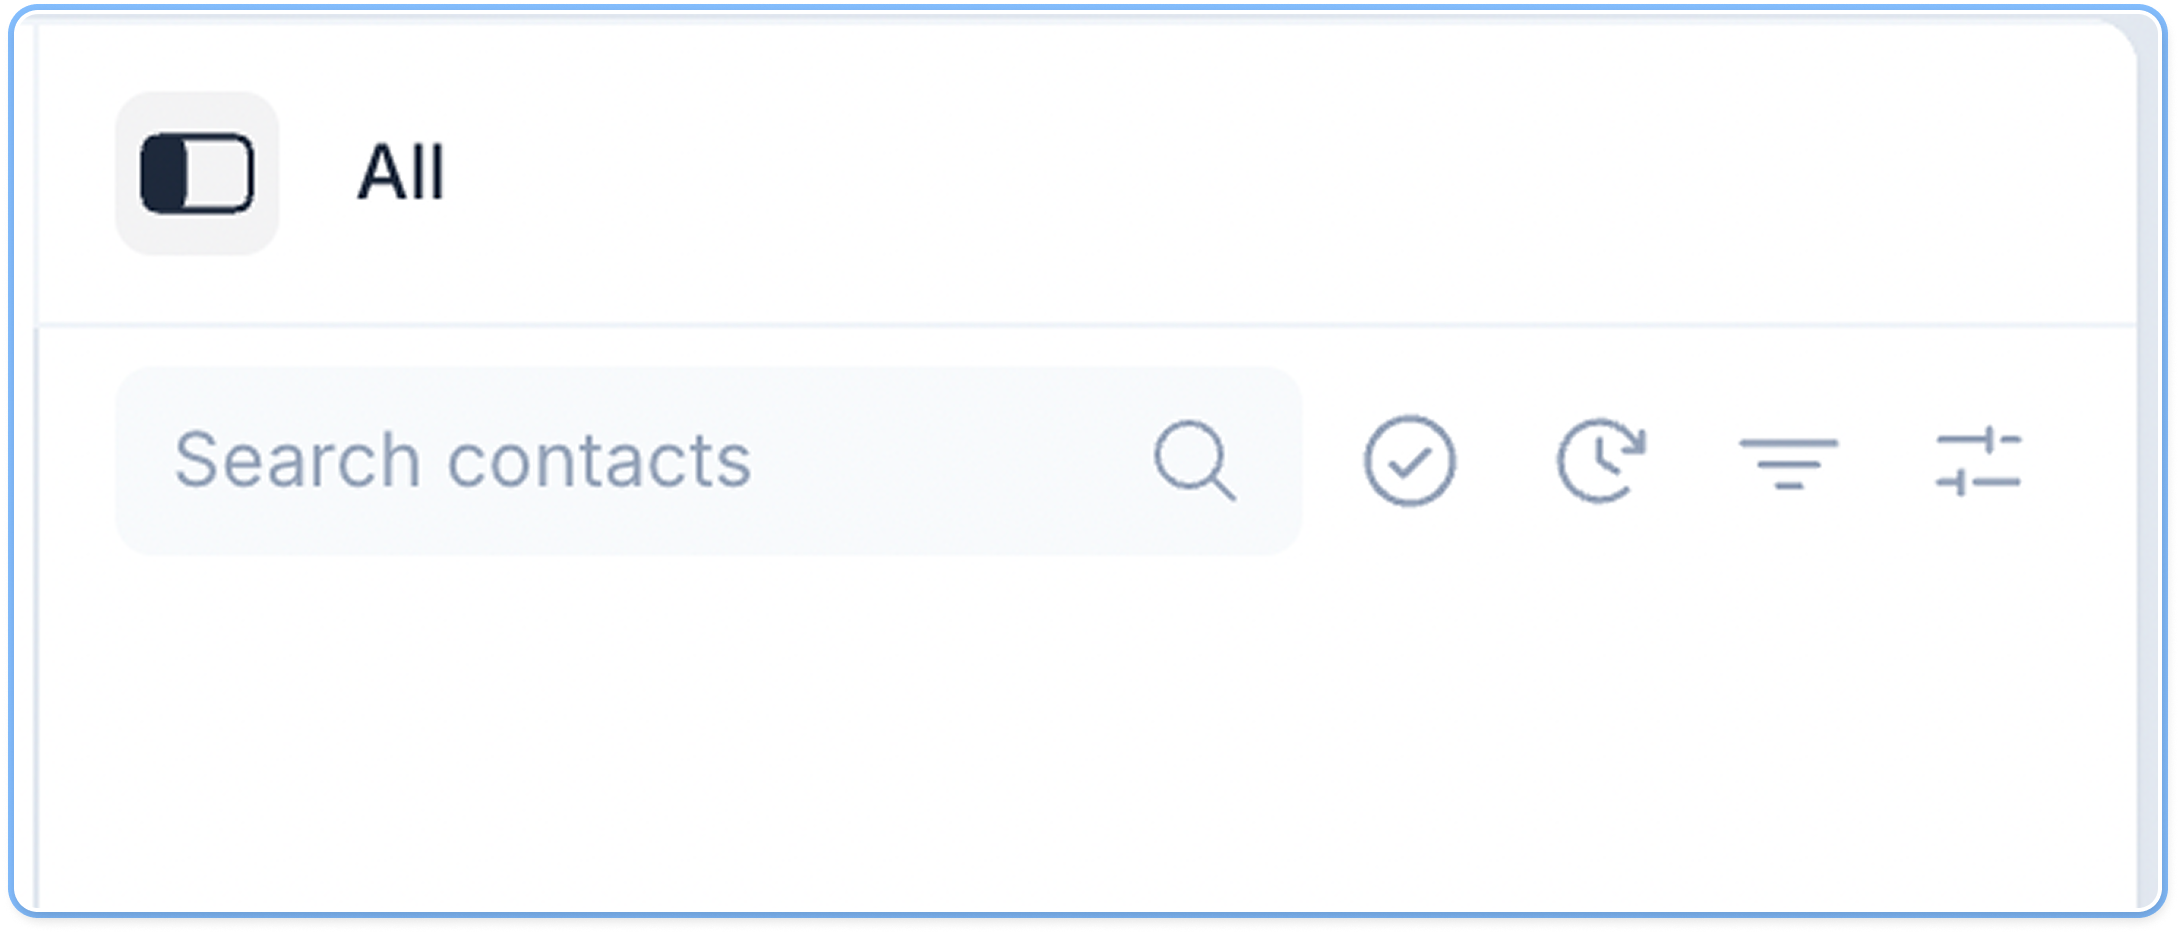Click the Search contacts placeholder text
This screenshot has width=2179, height=933.
463,461
